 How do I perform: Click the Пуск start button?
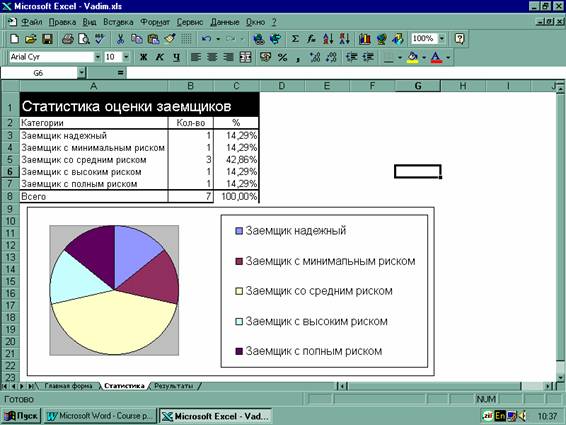point(21,416)
